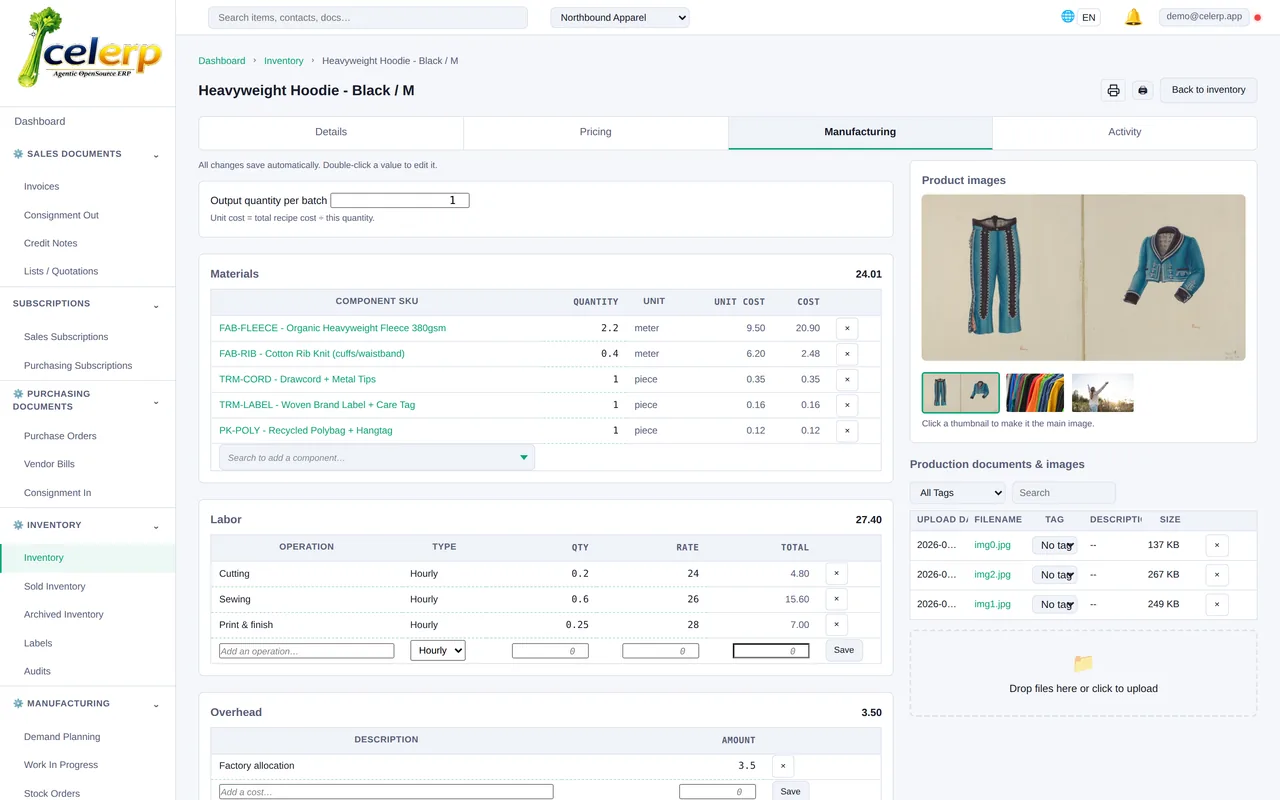Remove the FAB-FLEECE material row
Image resolution: width=1280 pixels, height=800 pixels.
coord(847,328)
